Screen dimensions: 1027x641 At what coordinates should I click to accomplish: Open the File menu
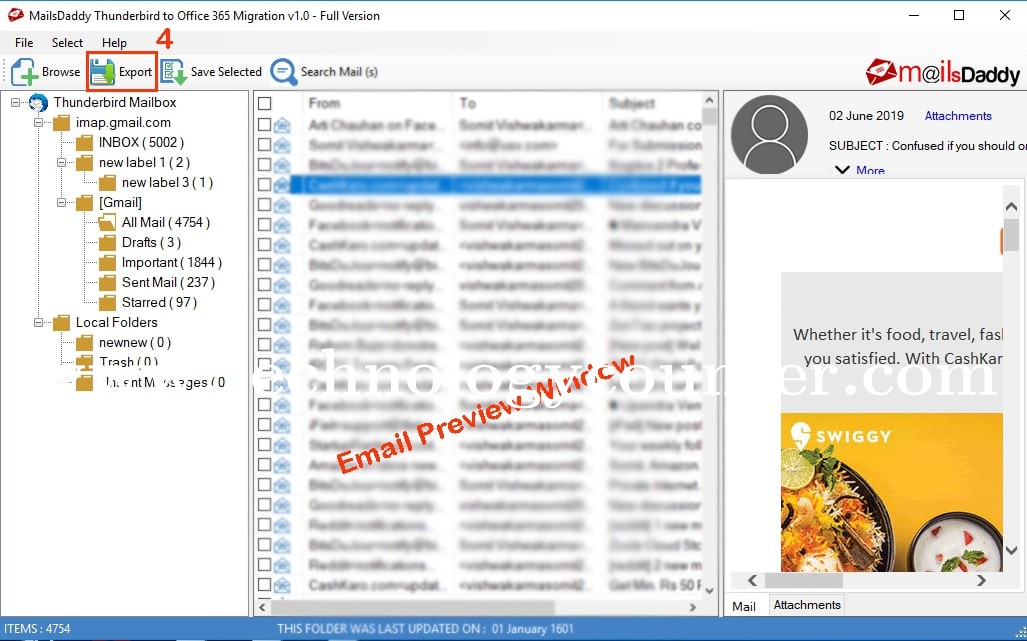(x=24, y=43)
